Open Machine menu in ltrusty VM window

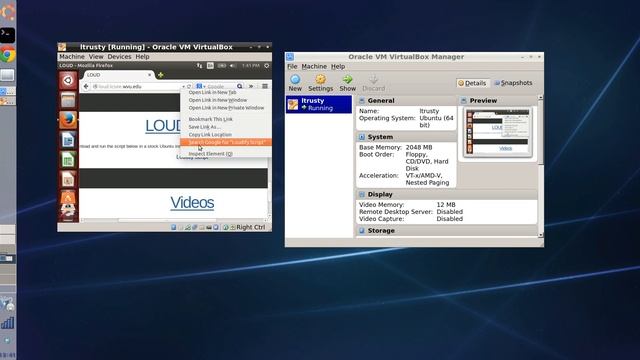point(72,57)
